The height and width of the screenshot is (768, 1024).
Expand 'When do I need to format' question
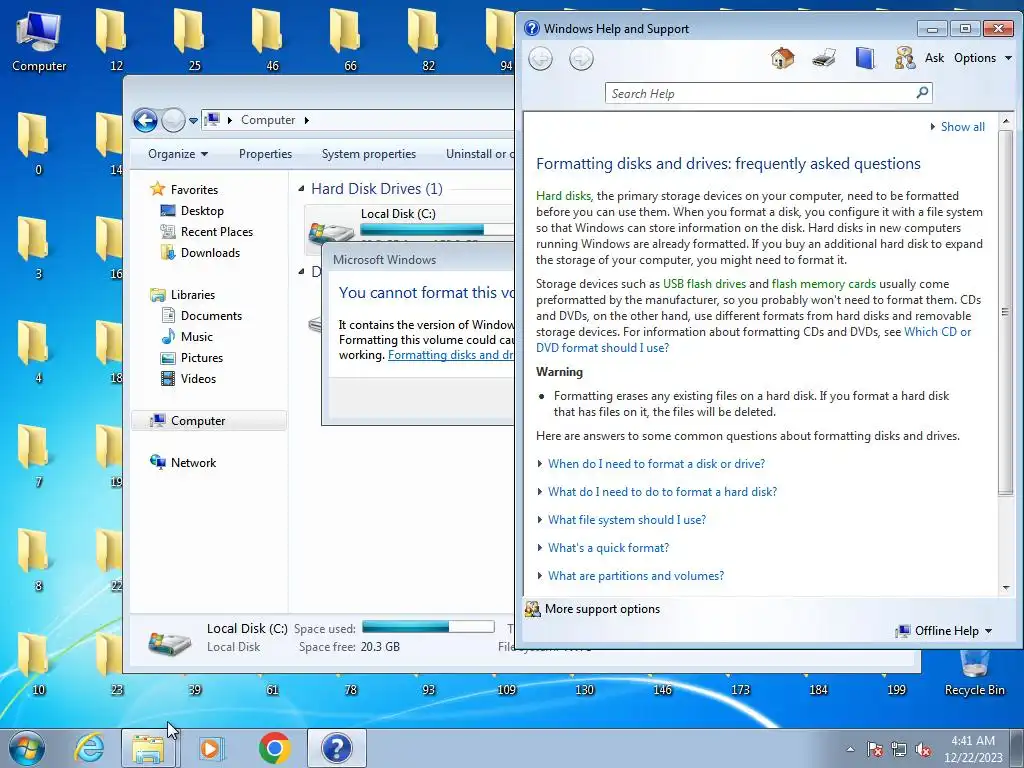click(x=656, y=464)
